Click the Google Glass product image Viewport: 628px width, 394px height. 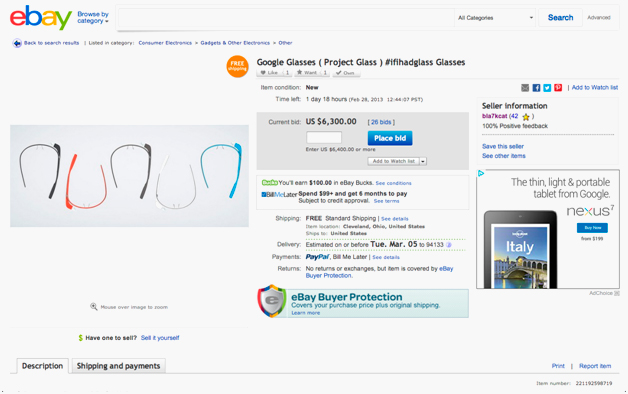[x=129, y=176]
